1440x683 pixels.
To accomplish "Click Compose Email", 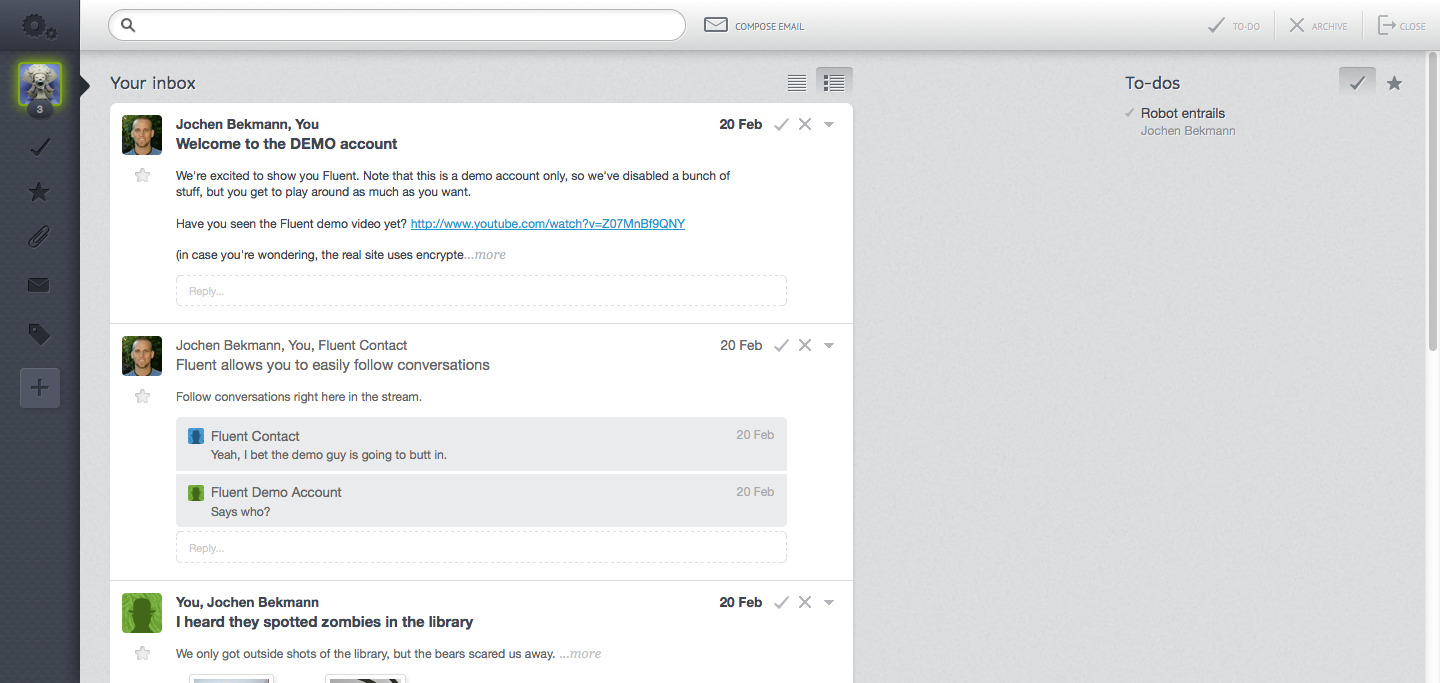I will pyautogui.click(x=754, y=26).
